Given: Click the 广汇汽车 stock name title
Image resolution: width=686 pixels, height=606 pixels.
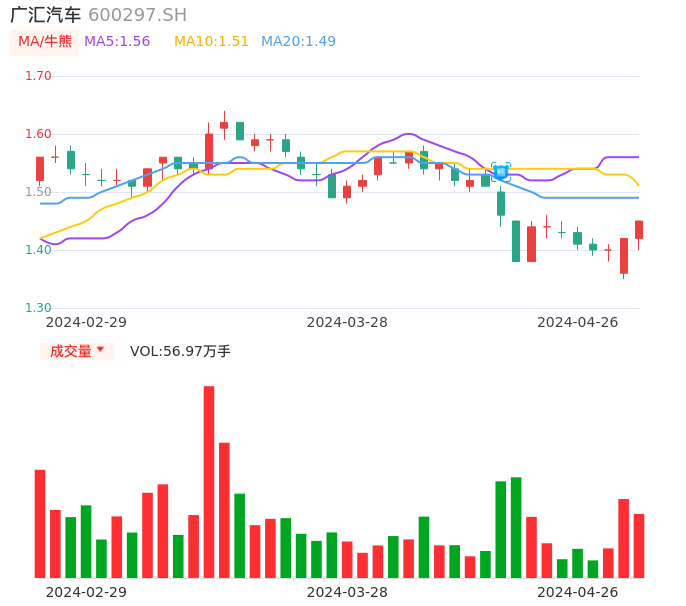Looking at the screenshot, I should [x=46, y=15].
